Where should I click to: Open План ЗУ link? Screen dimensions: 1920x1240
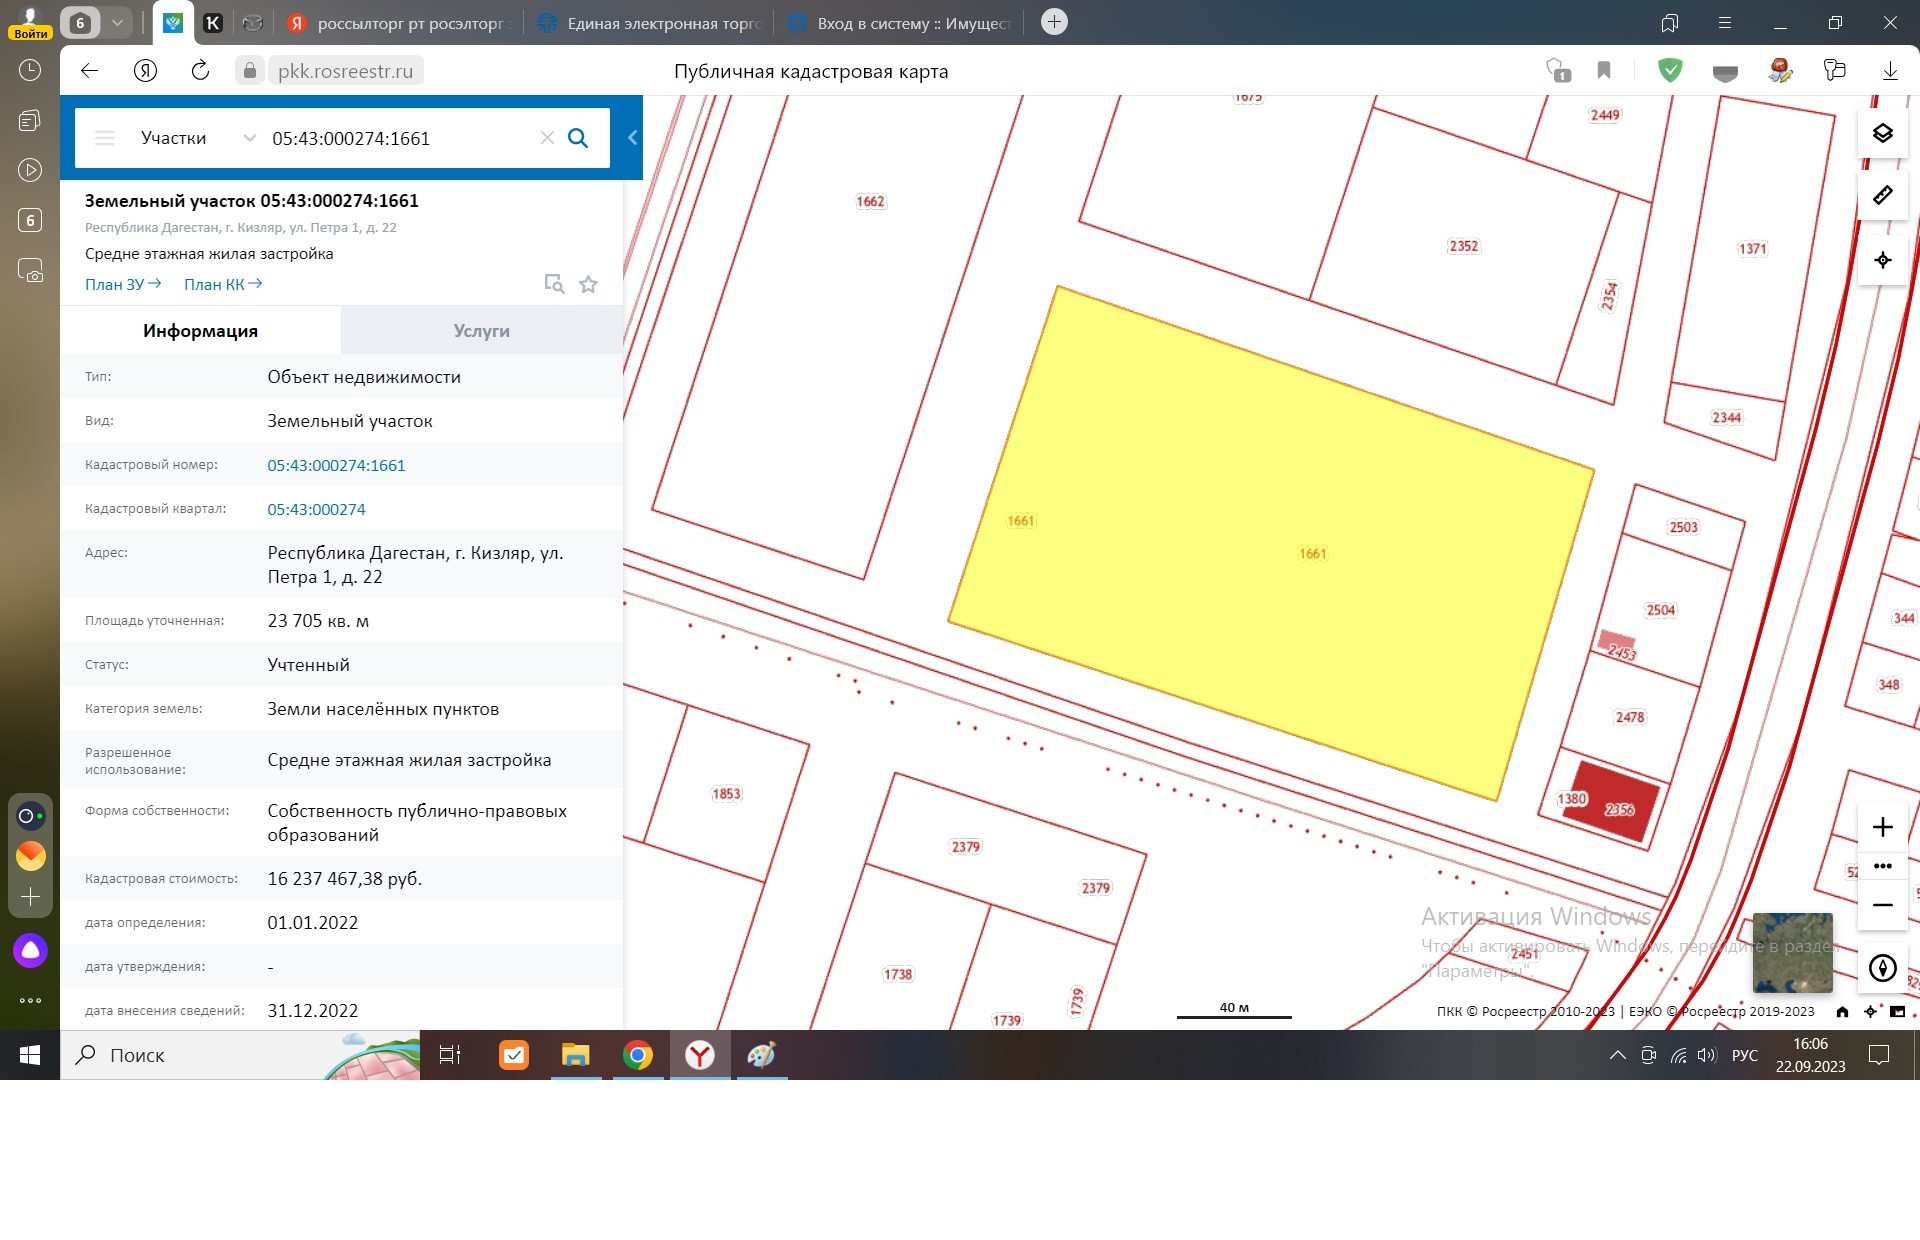pyautogui.click(x=123, y=284)
